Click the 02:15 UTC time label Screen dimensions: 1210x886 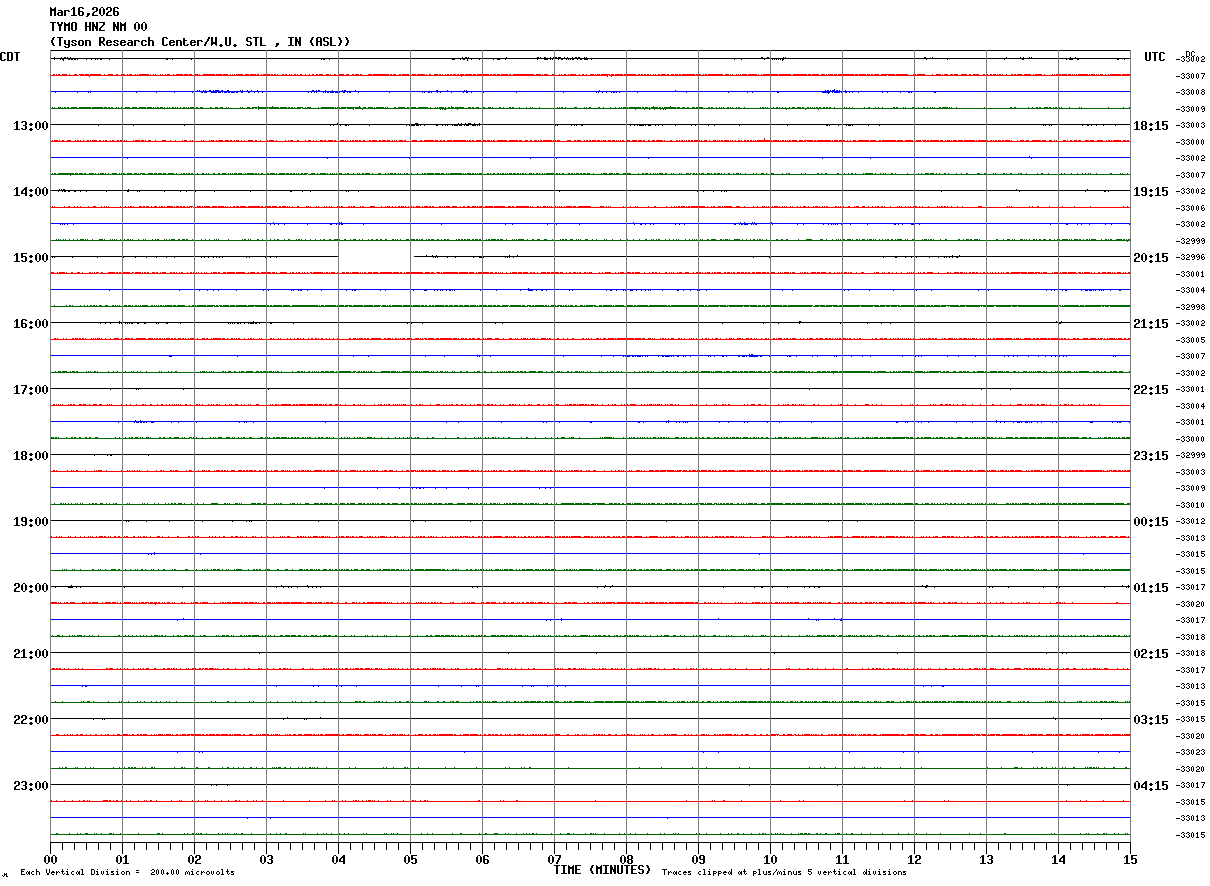(x=1150, y=654)
